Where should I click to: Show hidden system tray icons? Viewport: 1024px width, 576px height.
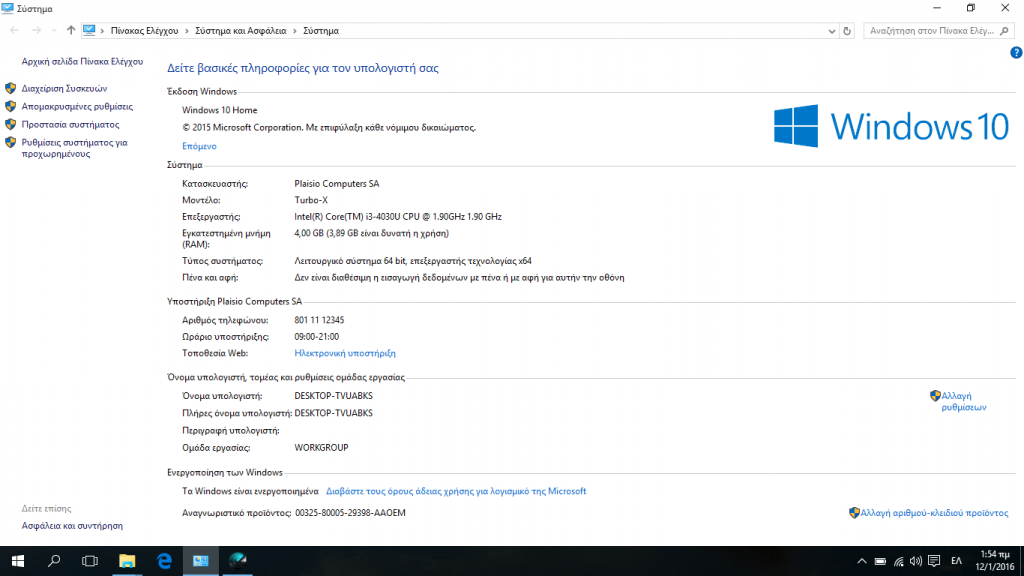point(862,561)
